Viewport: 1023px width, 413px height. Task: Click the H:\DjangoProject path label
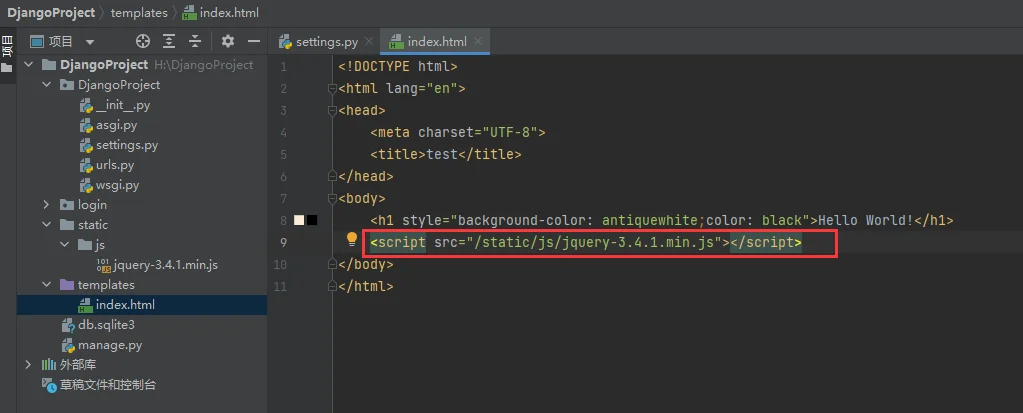[x=204, y=65]
